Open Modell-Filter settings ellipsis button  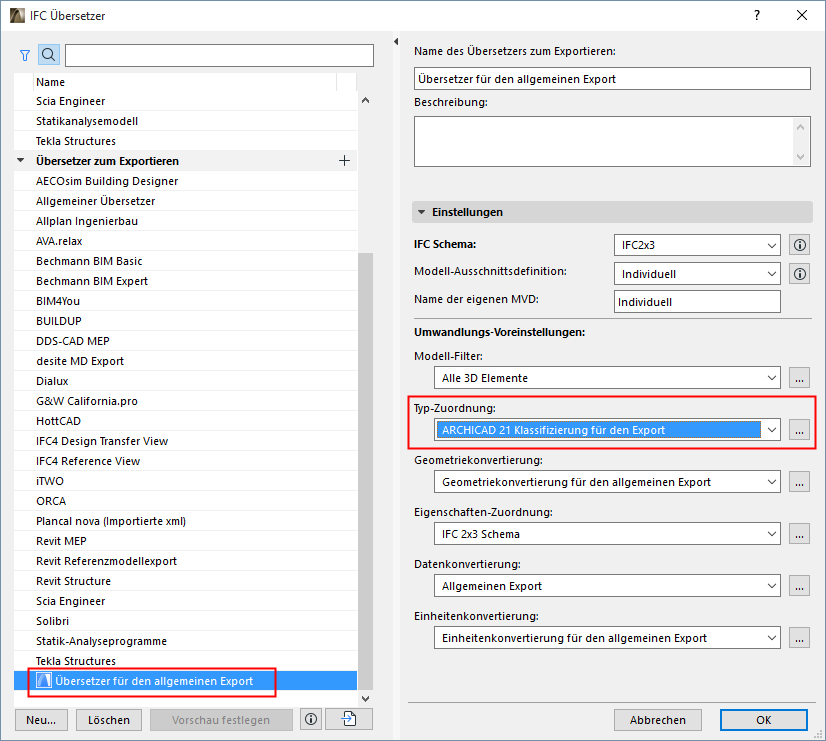[799, 378]
